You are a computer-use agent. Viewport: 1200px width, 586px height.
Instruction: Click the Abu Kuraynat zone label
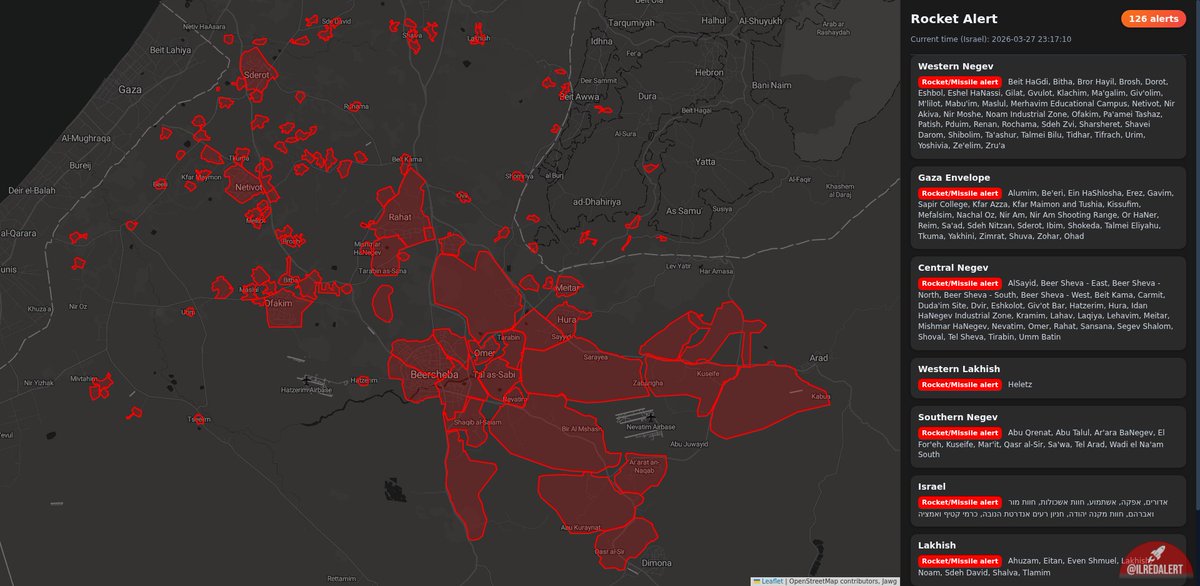click(x=580, y=526)
